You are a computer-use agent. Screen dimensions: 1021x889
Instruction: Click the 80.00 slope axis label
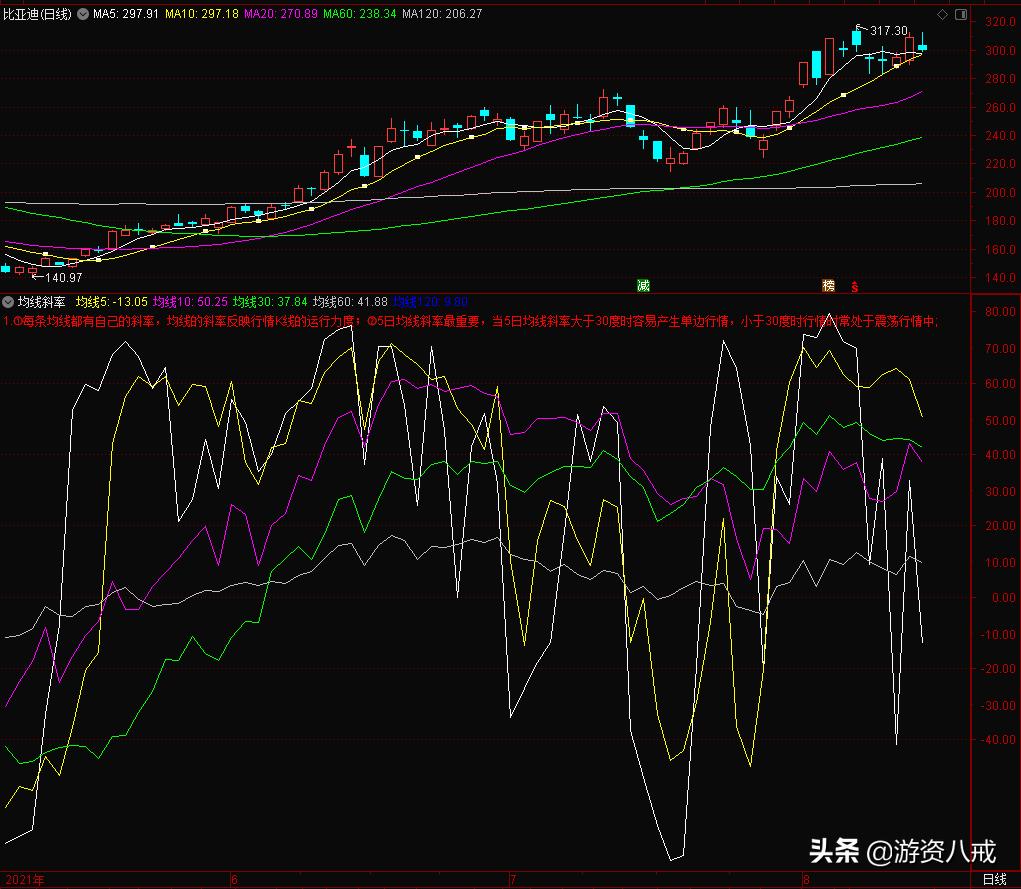point(1000,311)
